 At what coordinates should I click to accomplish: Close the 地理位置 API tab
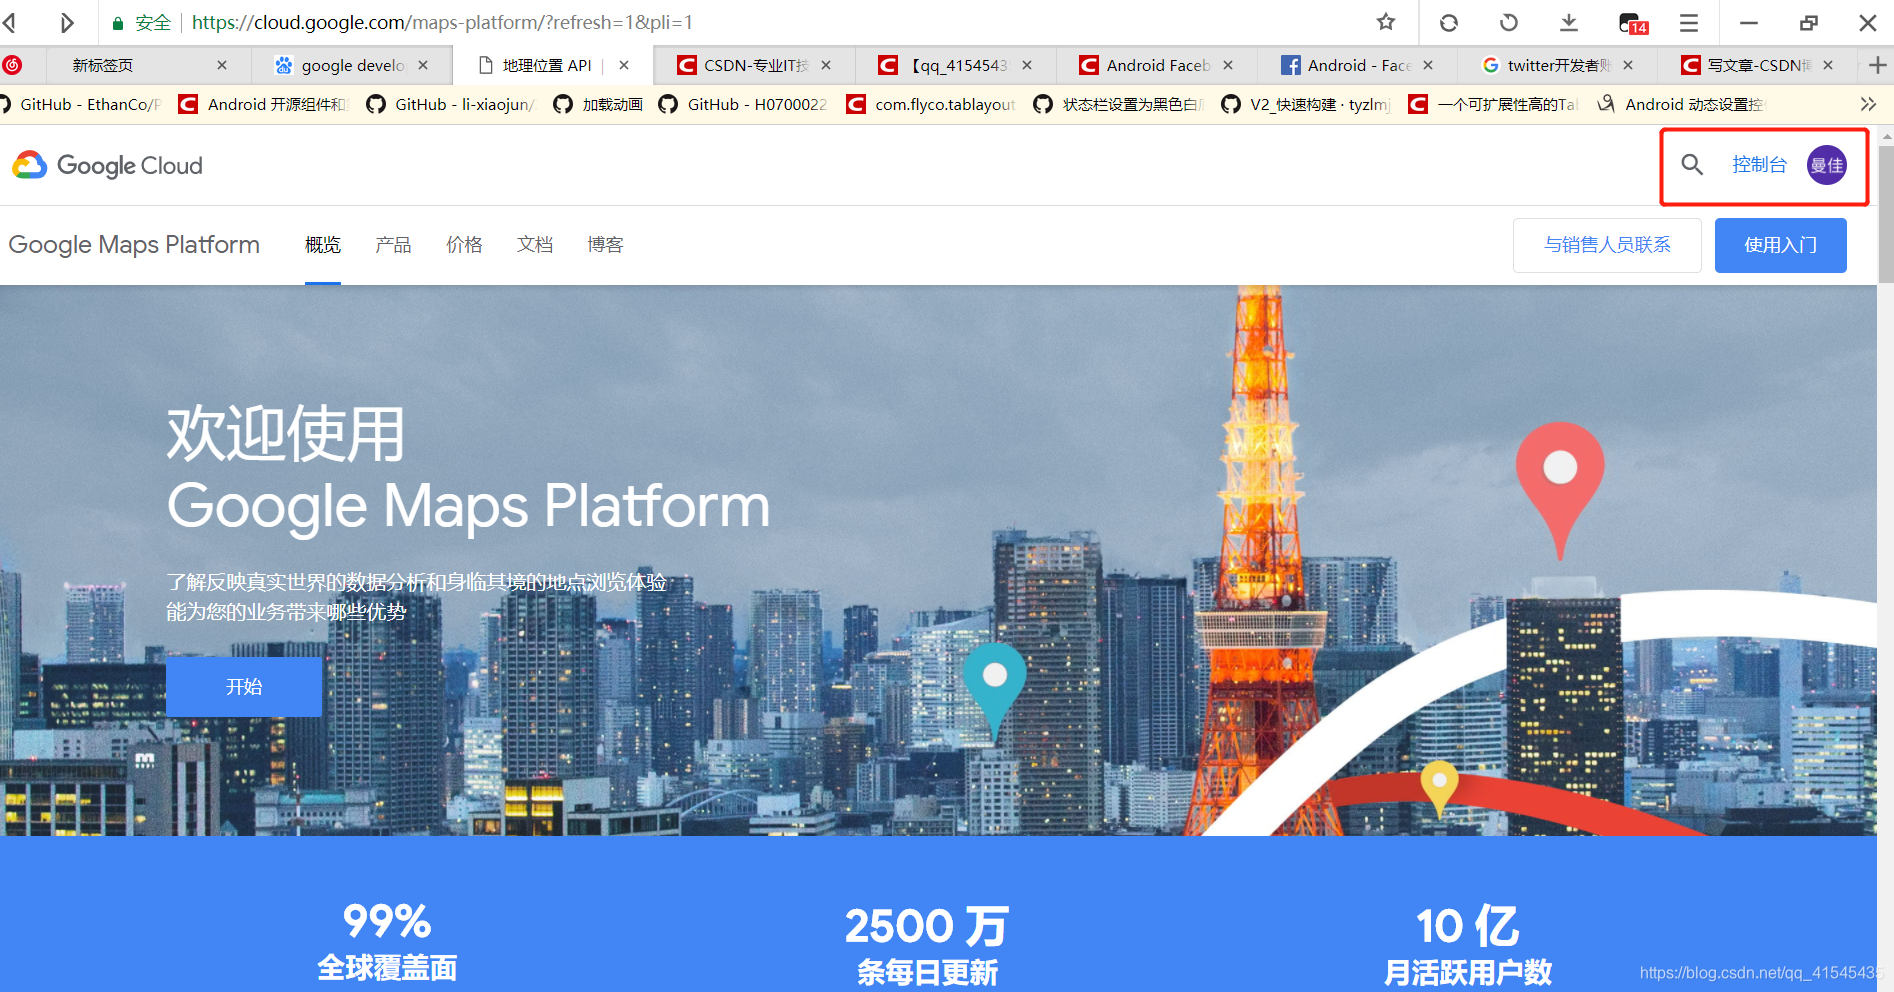coord(624,65)
